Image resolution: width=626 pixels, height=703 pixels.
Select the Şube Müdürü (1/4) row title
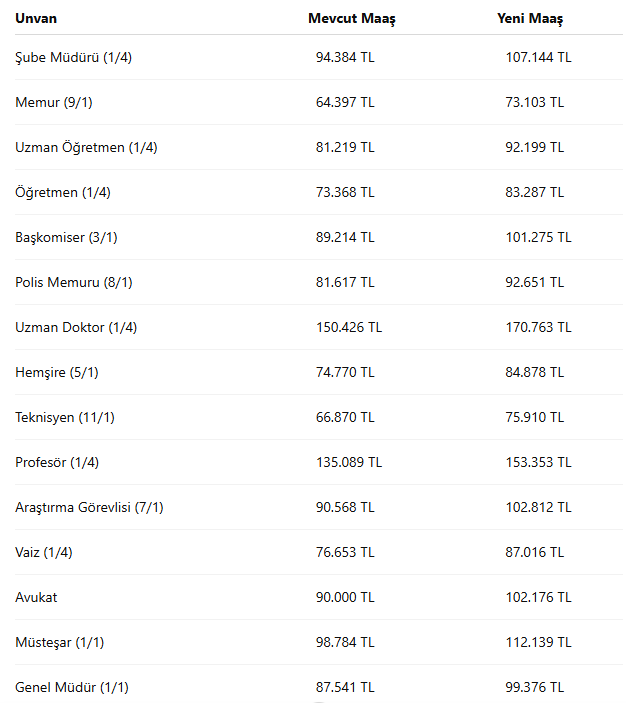(x=74, y=57)
